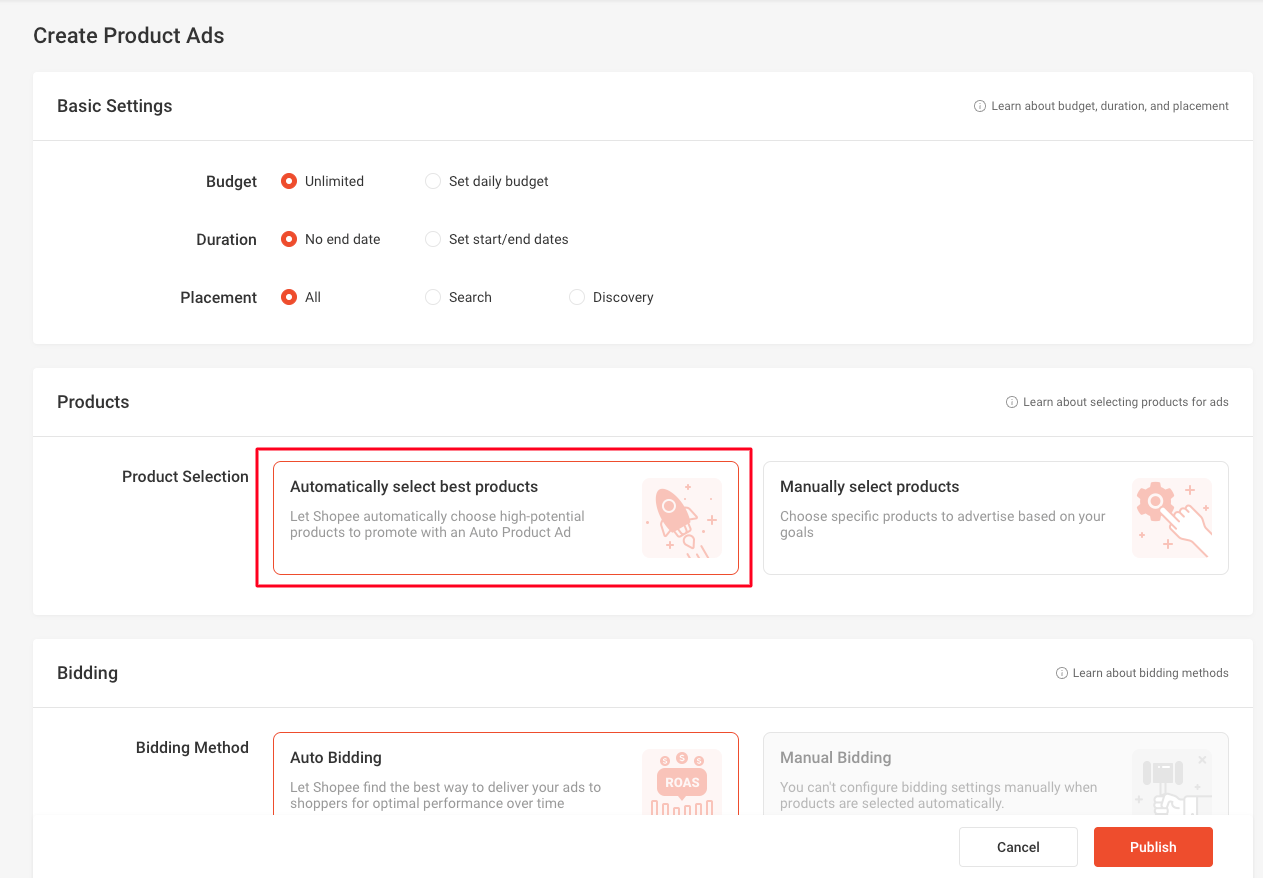Click the Basic Settings section title
Image resolution: width=1263 pixels, height=878 pixels.
(115, 106)
